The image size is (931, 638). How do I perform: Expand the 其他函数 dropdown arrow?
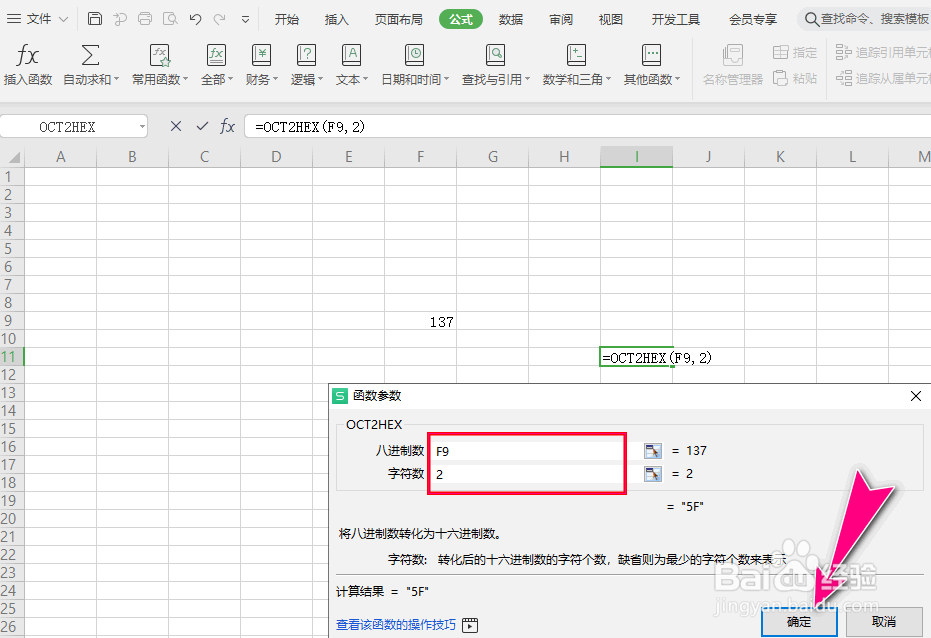677,79
